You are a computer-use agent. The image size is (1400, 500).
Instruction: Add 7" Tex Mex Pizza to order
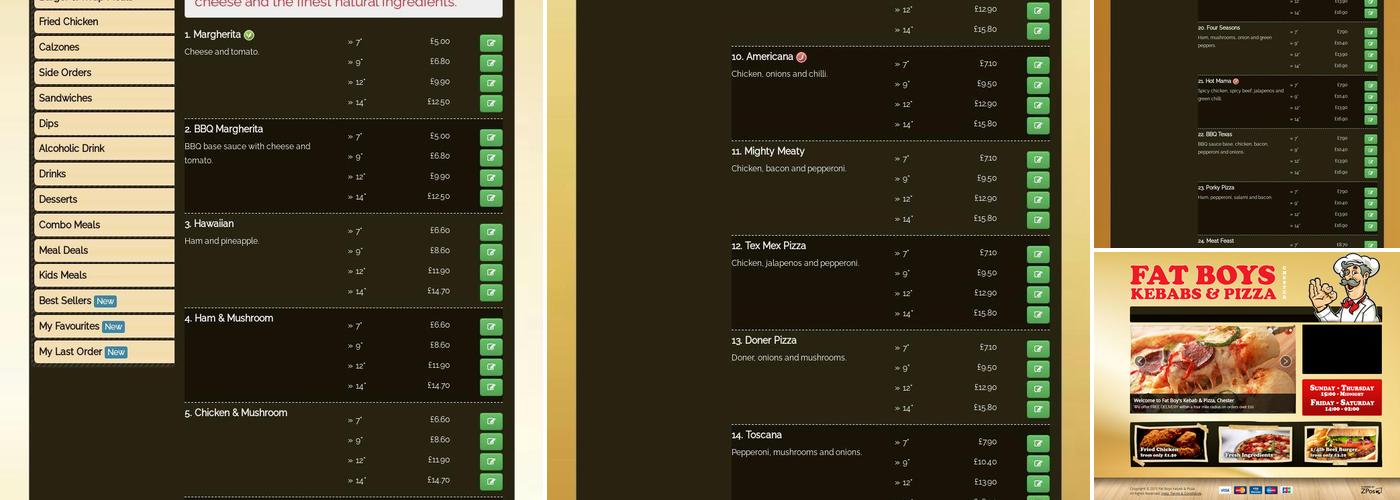click(1038, 254)
